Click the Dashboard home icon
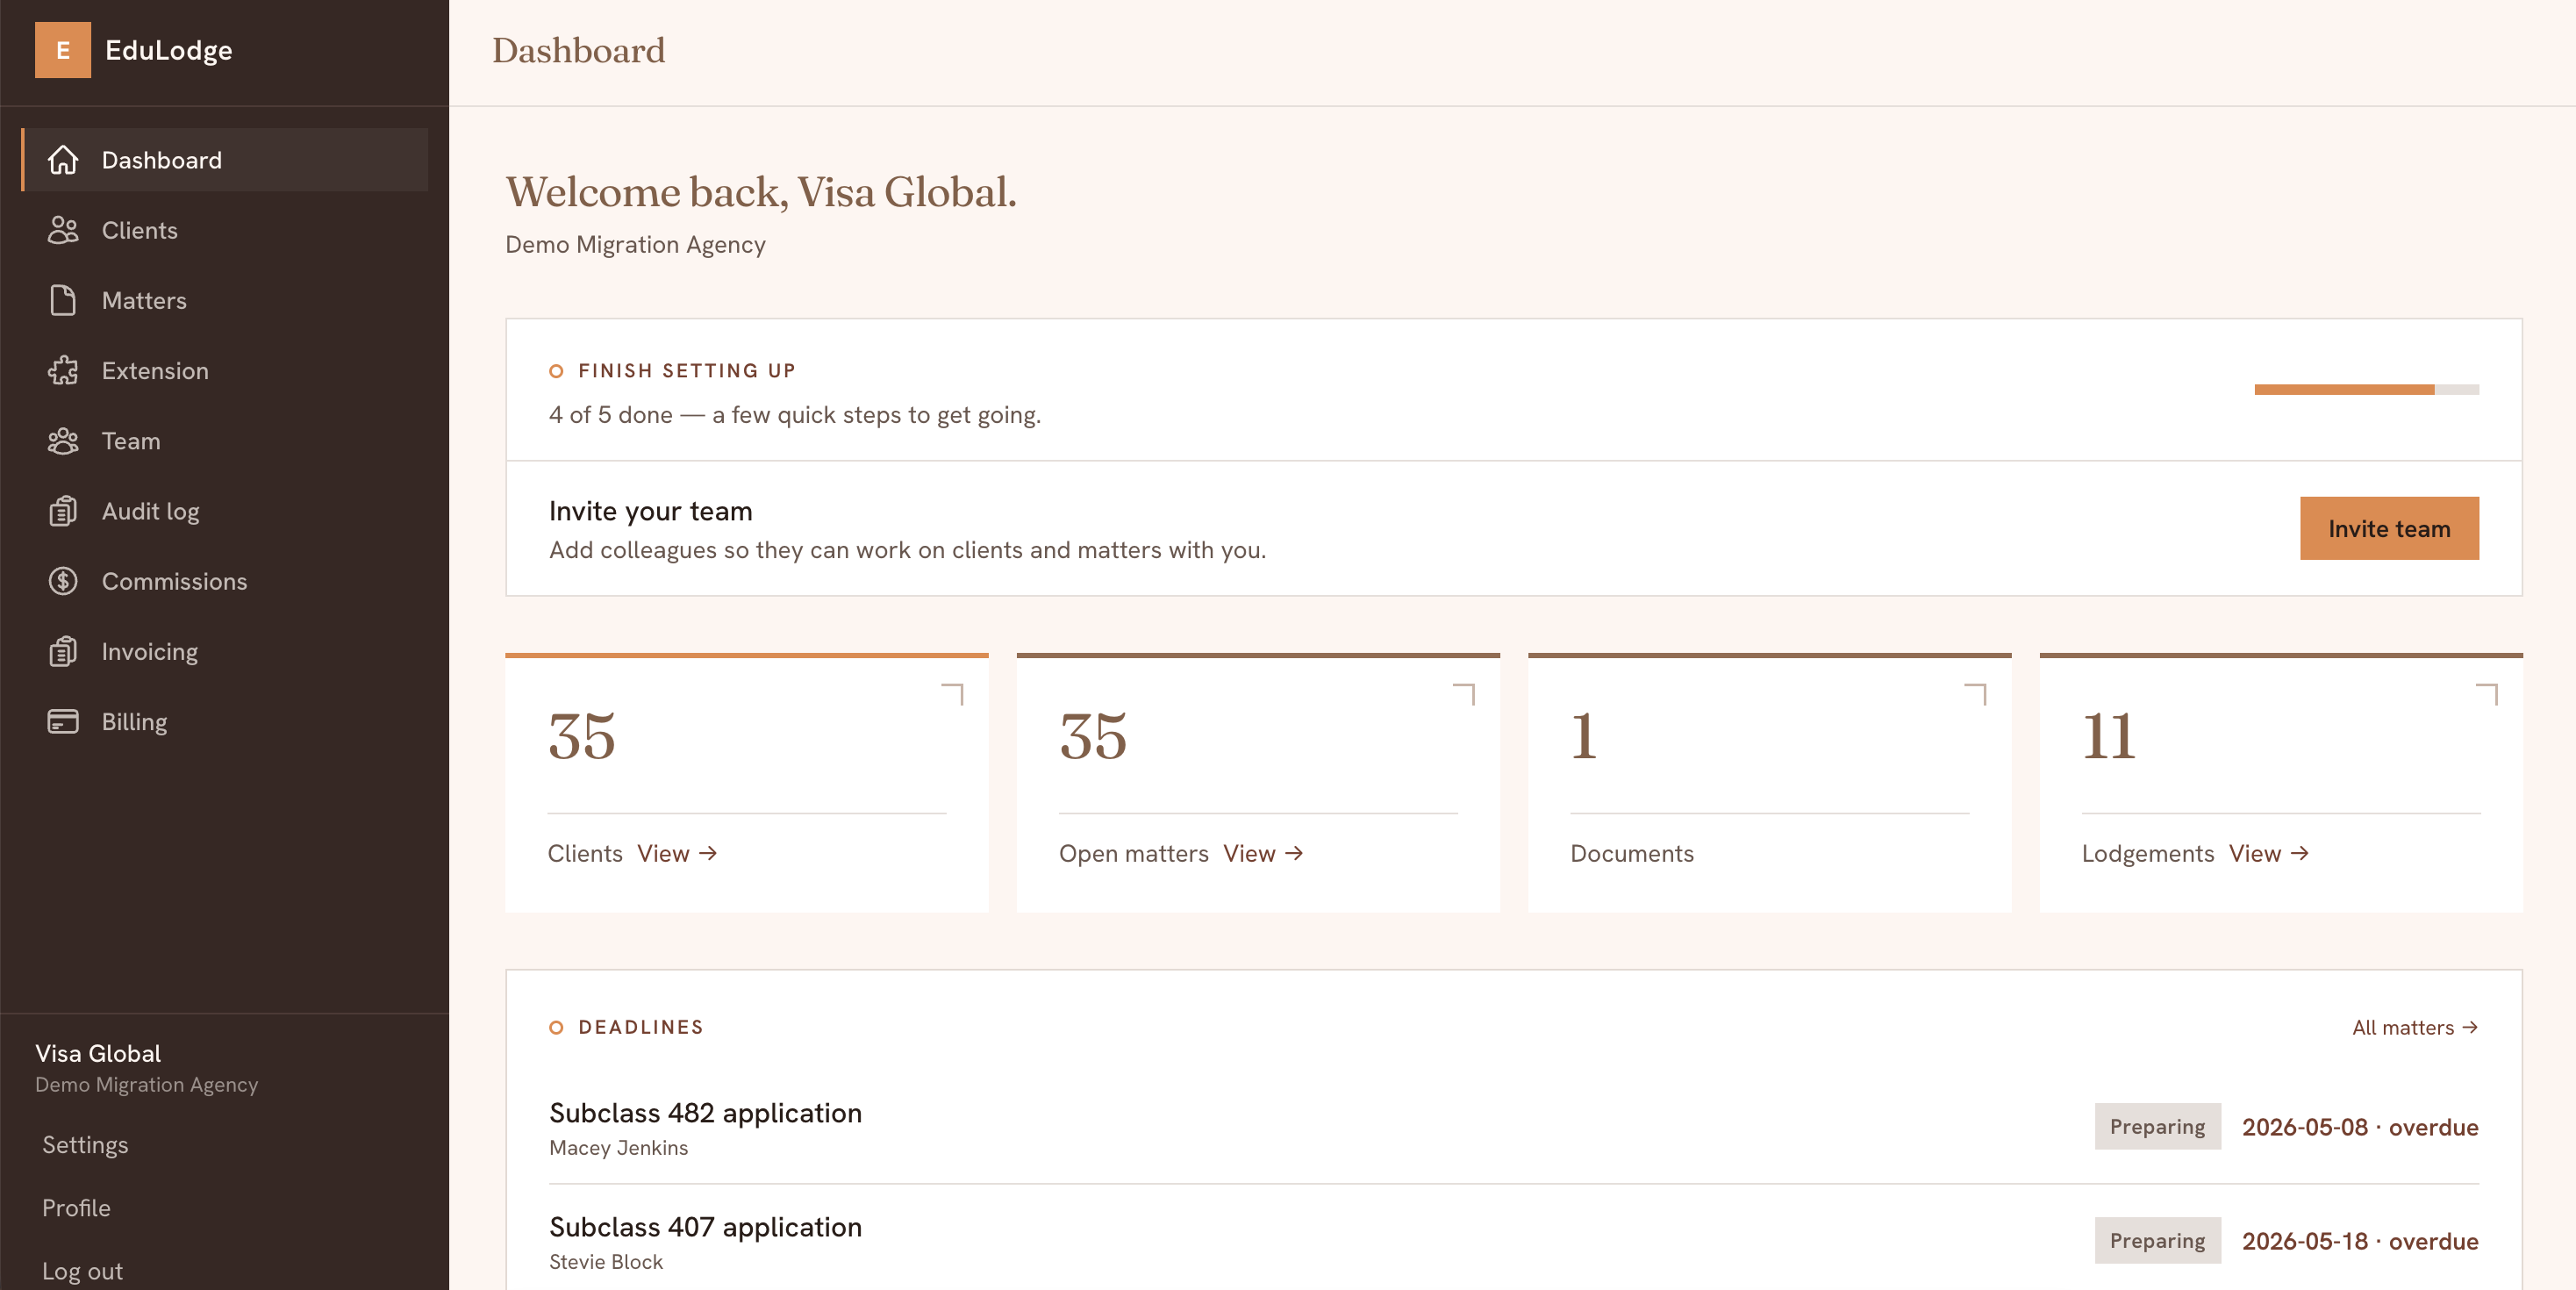 (63, 160)
